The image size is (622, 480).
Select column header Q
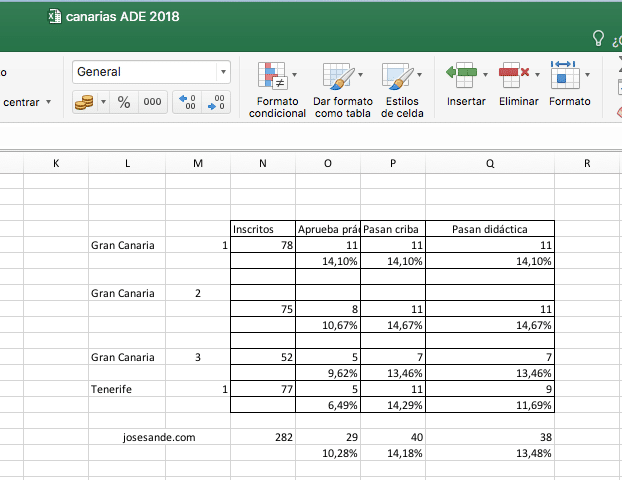click(x=489, y=162)
